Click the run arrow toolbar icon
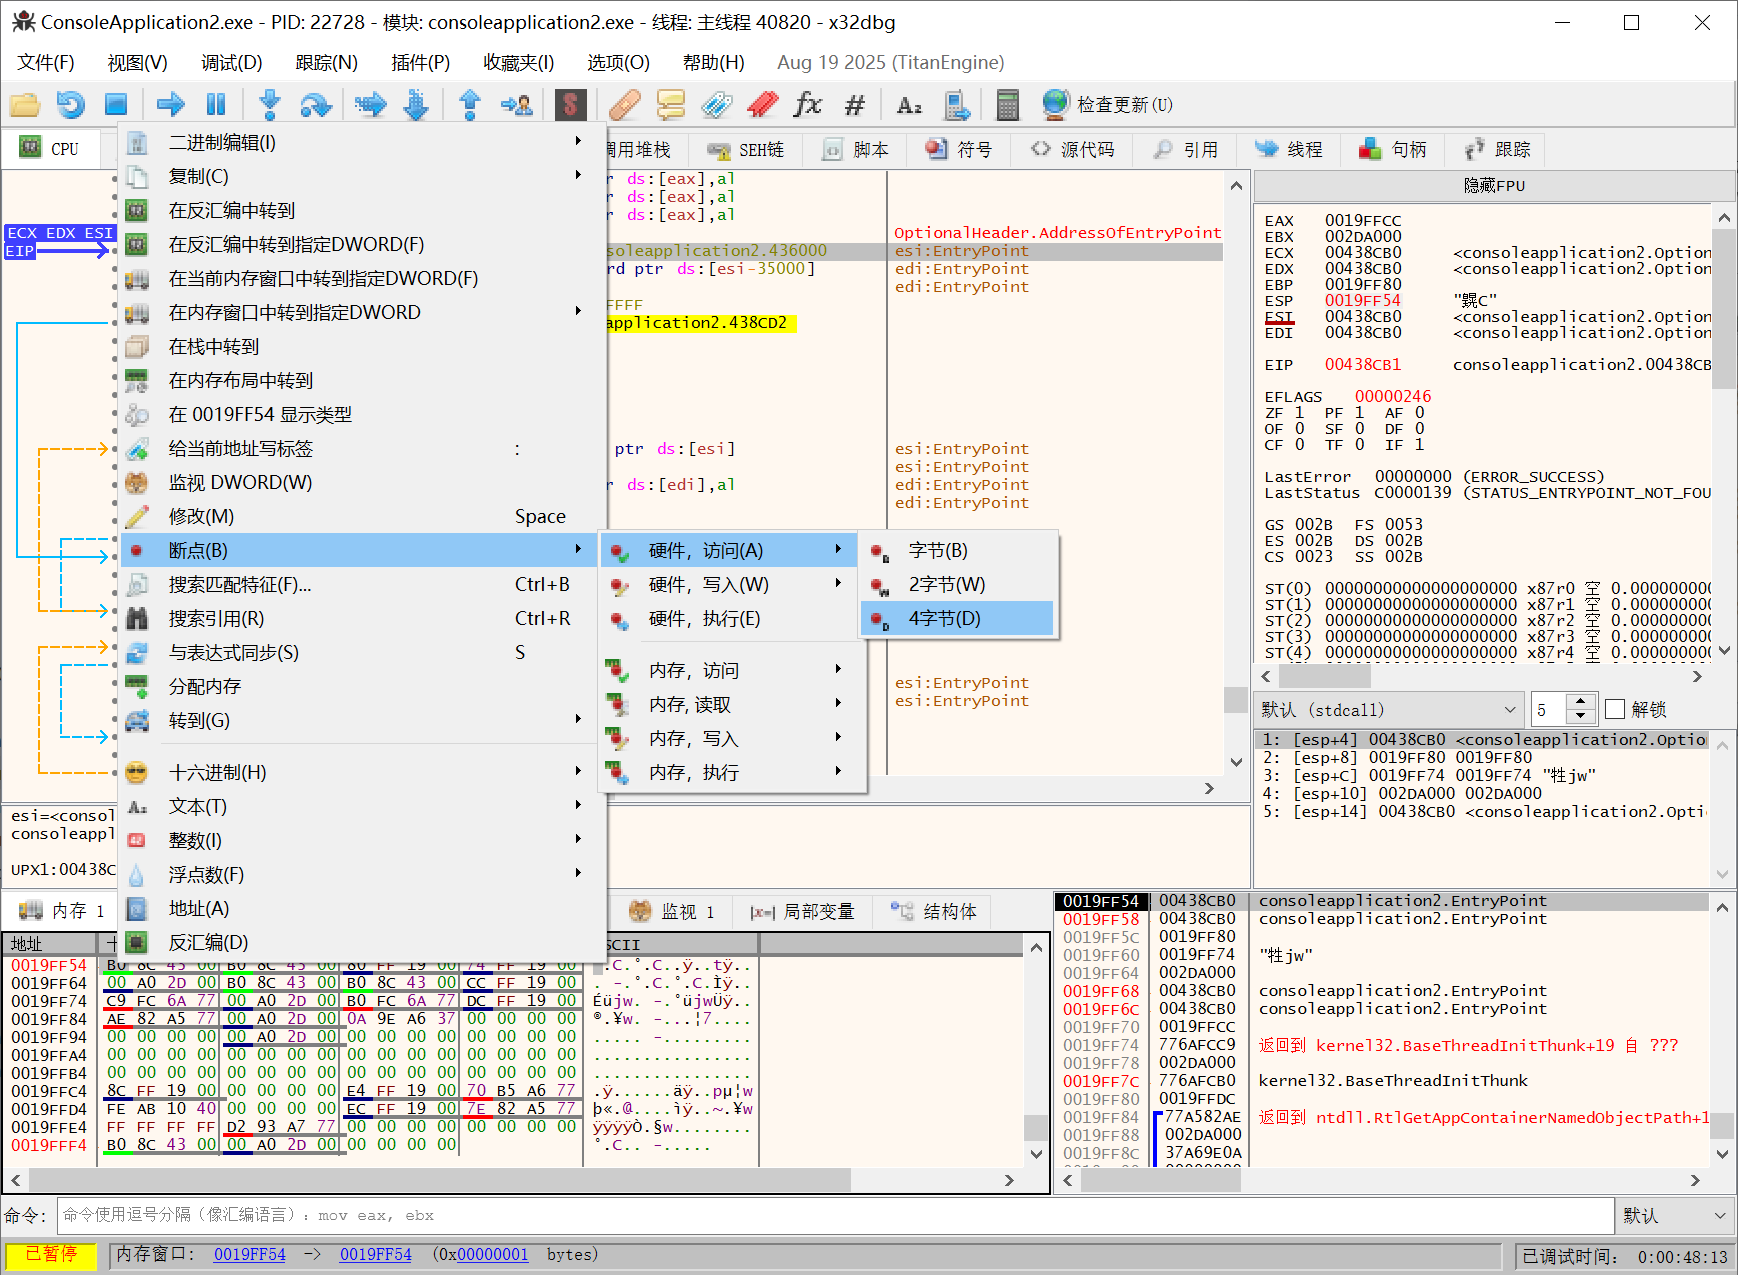The width and height of the screenshot is (1738, 1275). (171, 105)
